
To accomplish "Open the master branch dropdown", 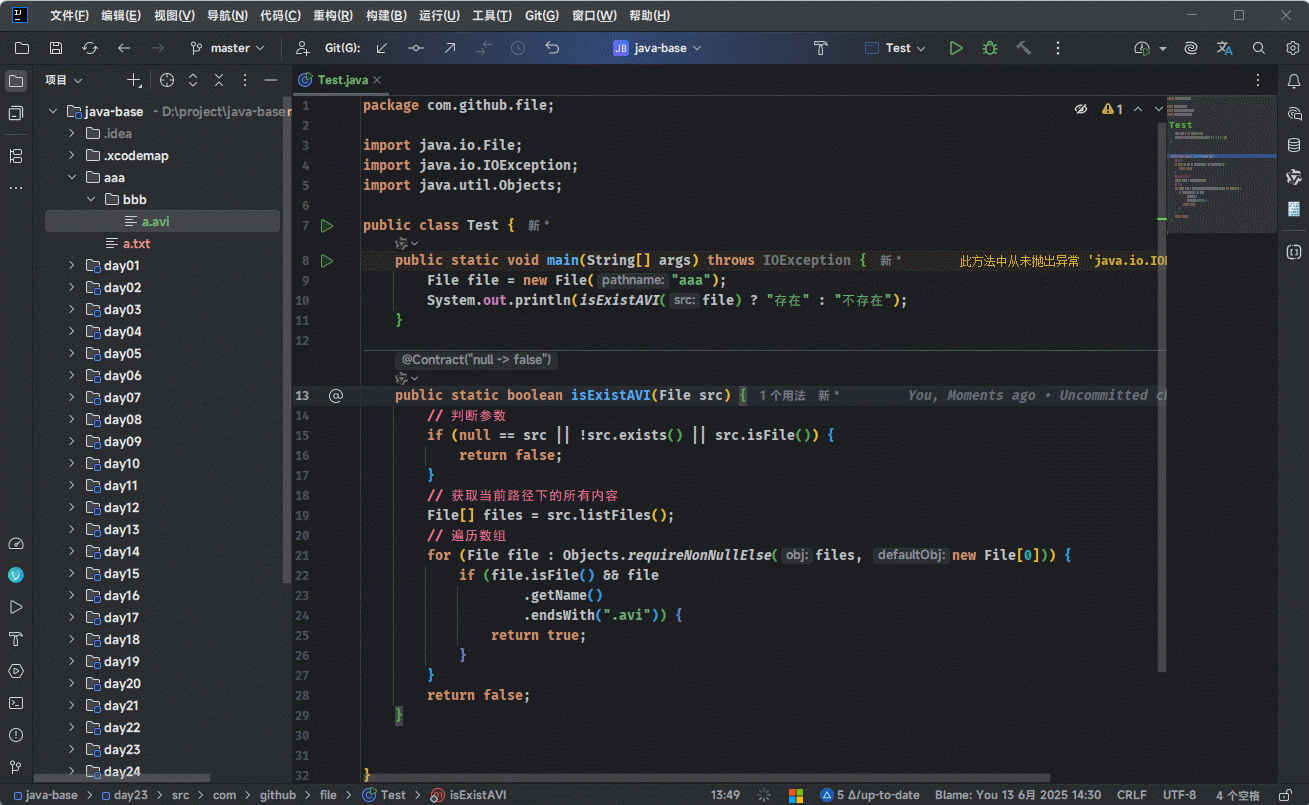I will [x=229, y=48].
